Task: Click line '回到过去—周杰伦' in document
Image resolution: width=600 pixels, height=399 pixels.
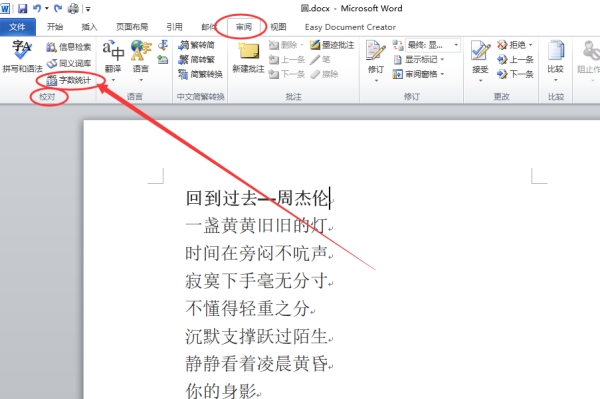Action: pos(258,198)
